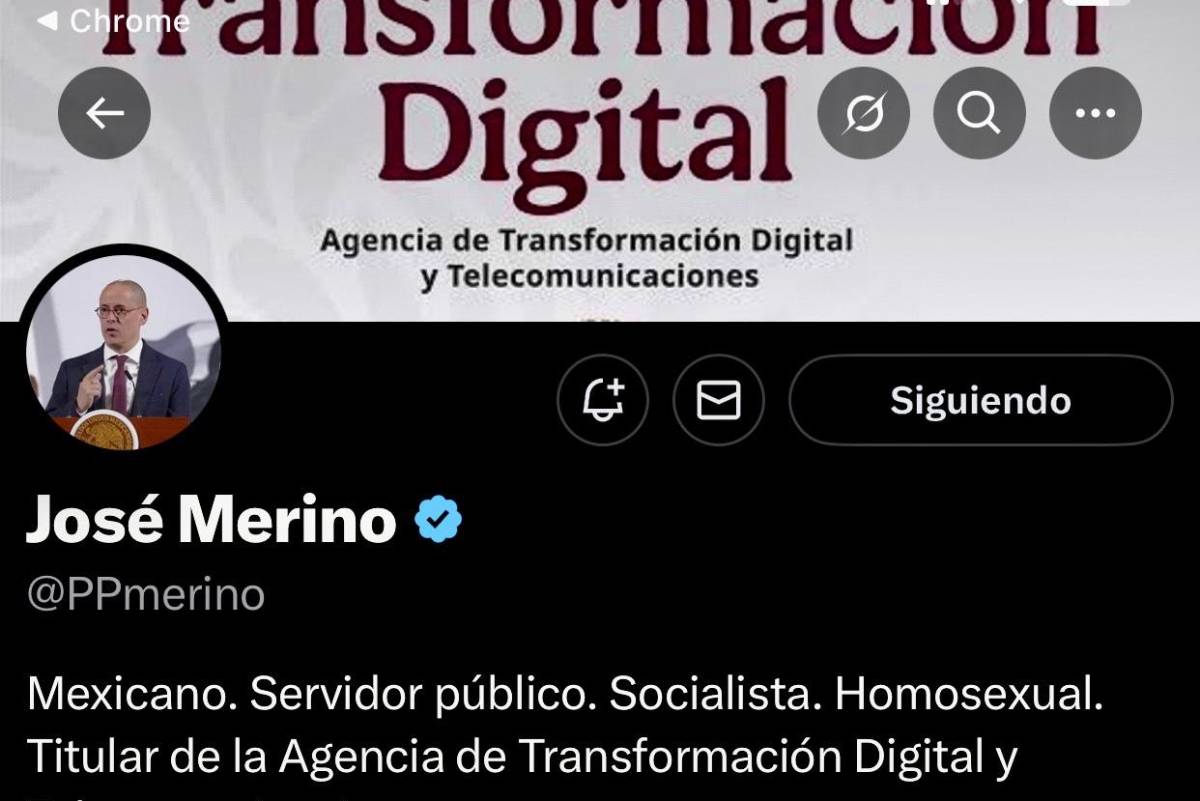Enable post notifications with bell icon
1200x801 pixels.
pos(603,400)
